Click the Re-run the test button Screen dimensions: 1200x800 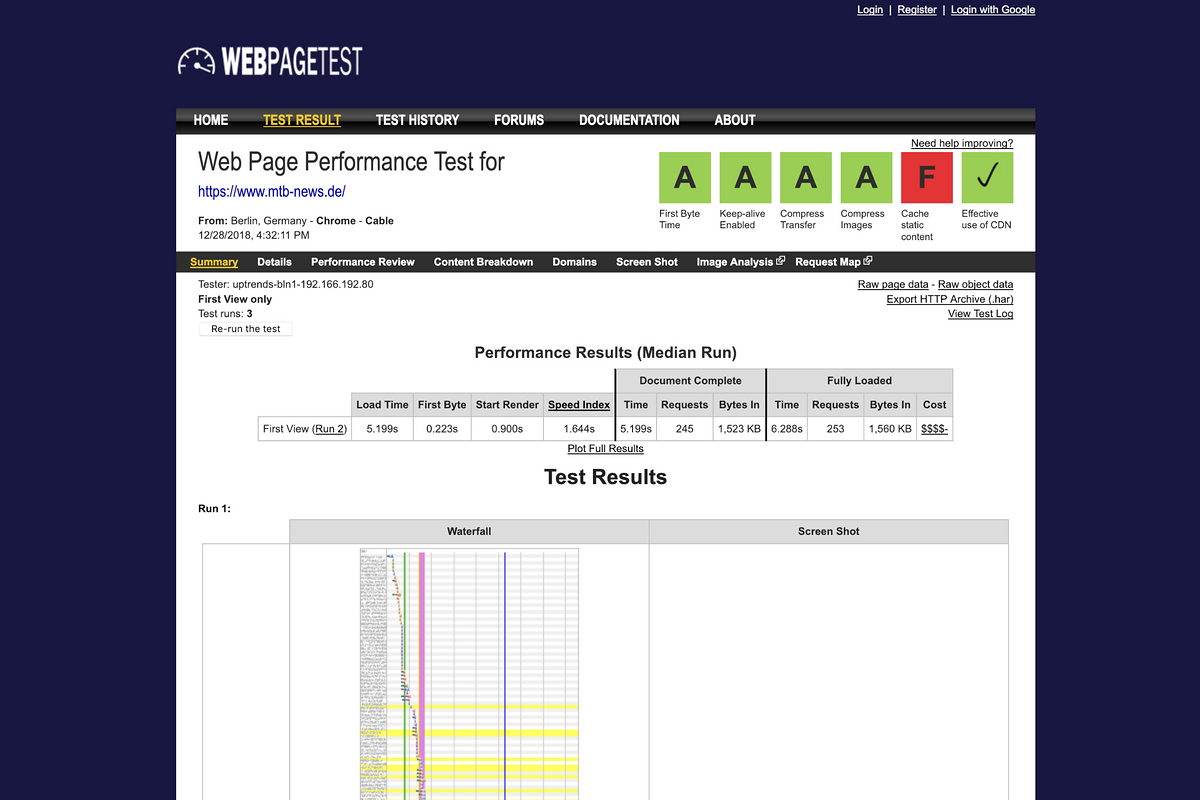[x=246, y=329]
